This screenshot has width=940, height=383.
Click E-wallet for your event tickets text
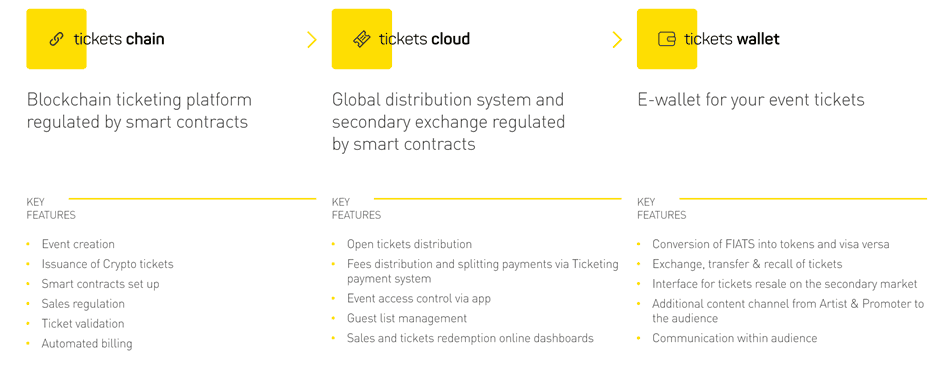click(x=751, y=100)
